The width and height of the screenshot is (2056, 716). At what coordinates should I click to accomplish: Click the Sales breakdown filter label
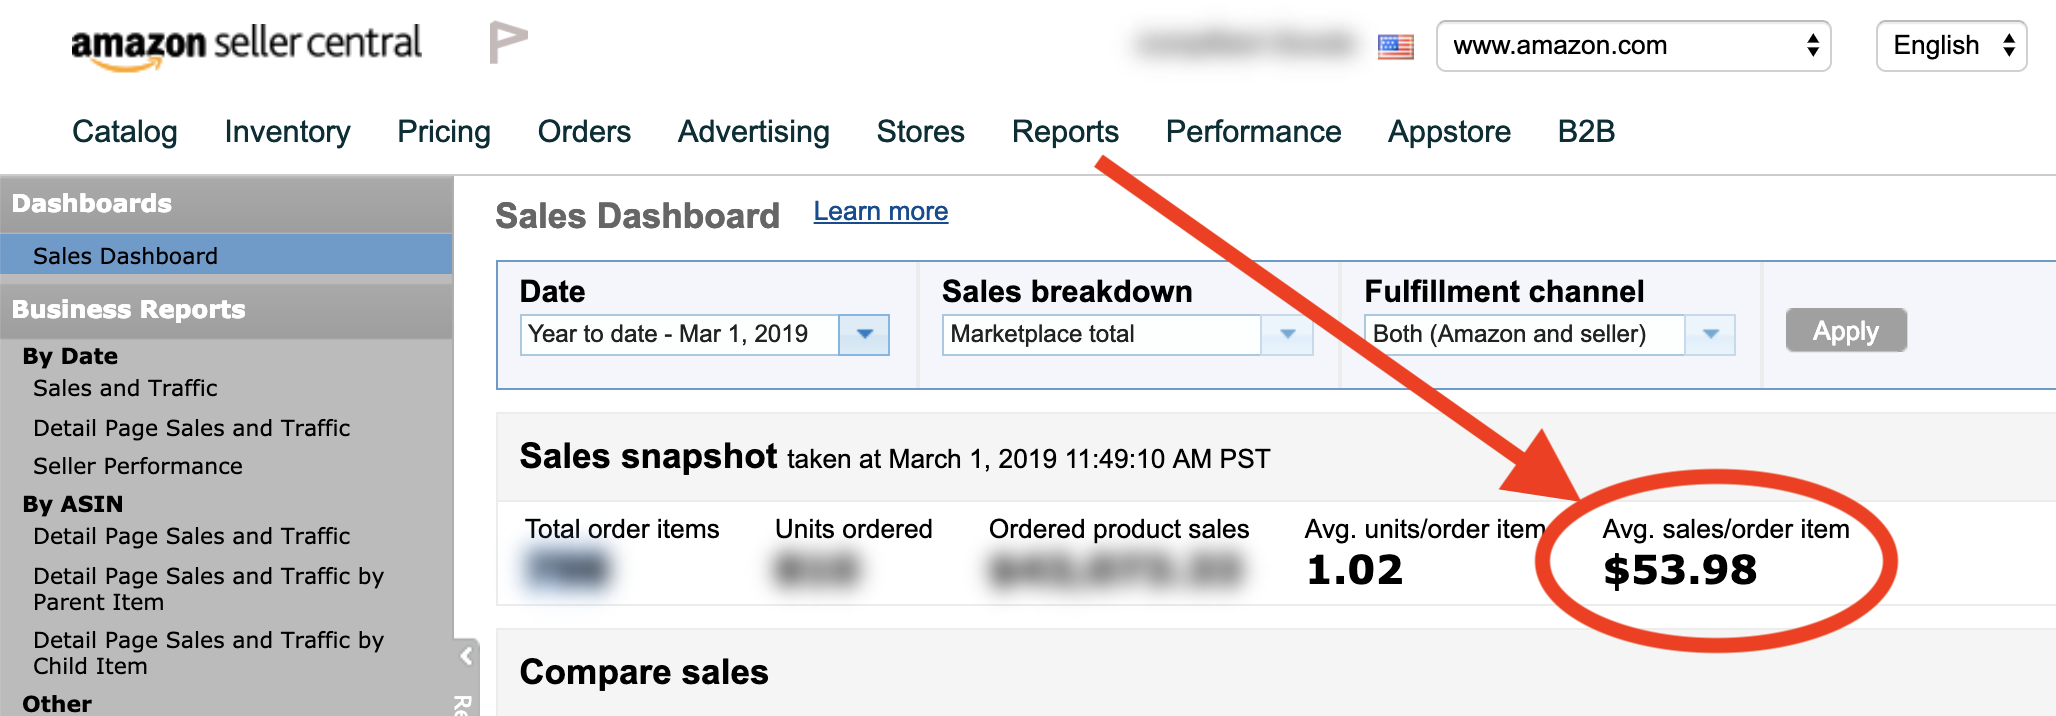[1067, 291]
